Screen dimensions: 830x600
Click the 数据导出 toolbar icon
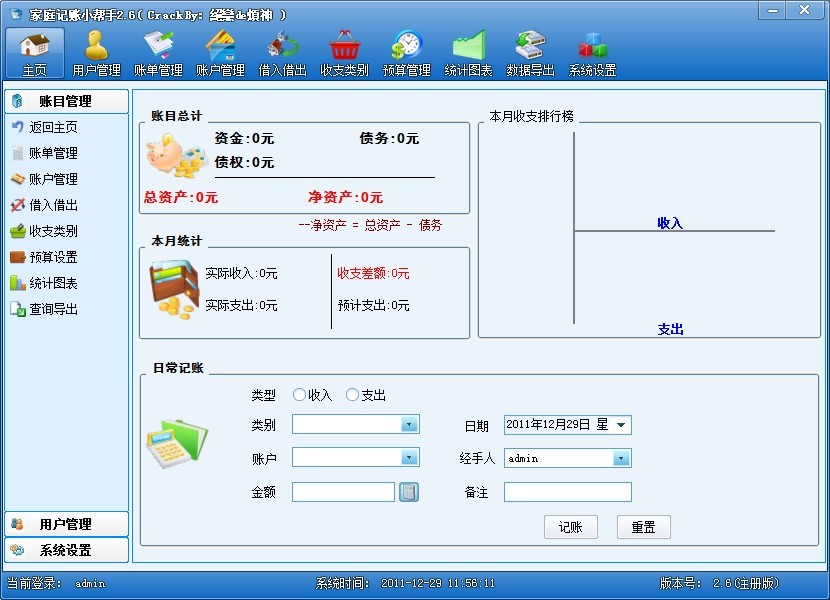(x=530, y=53)
